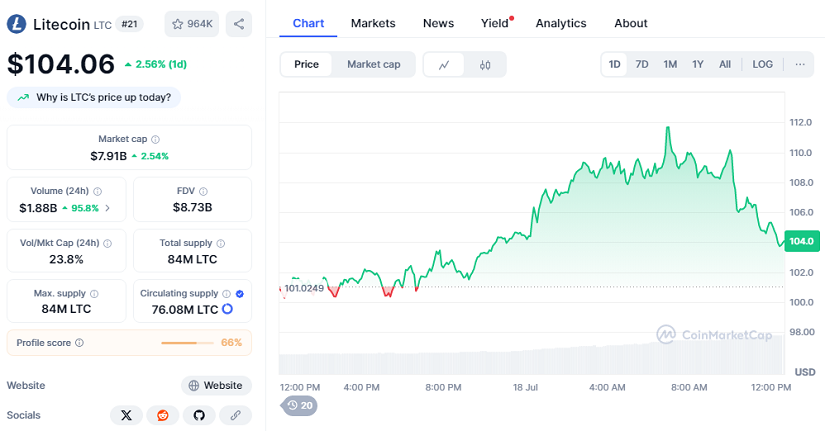Click the circulating supply progress ring
This screenshot has height=431, width=825.
coord(227,309)
